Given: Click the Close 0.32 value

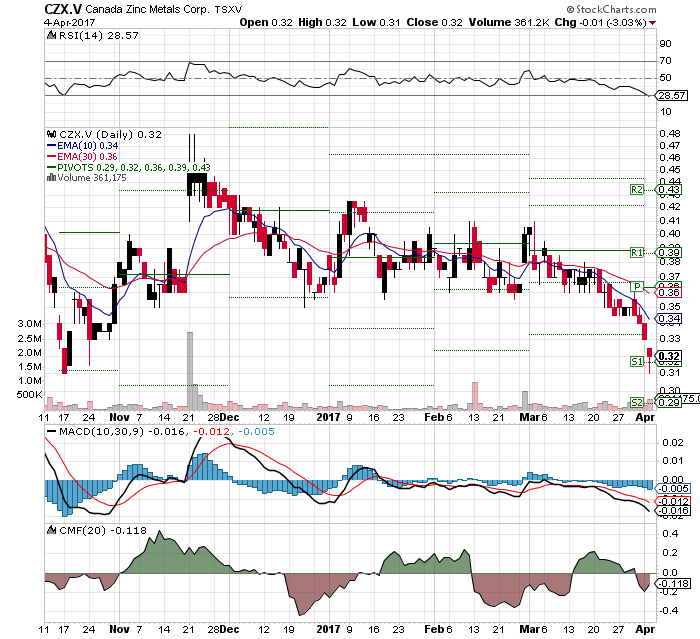Looking at the screenshot, I should (x=434, y=22).
